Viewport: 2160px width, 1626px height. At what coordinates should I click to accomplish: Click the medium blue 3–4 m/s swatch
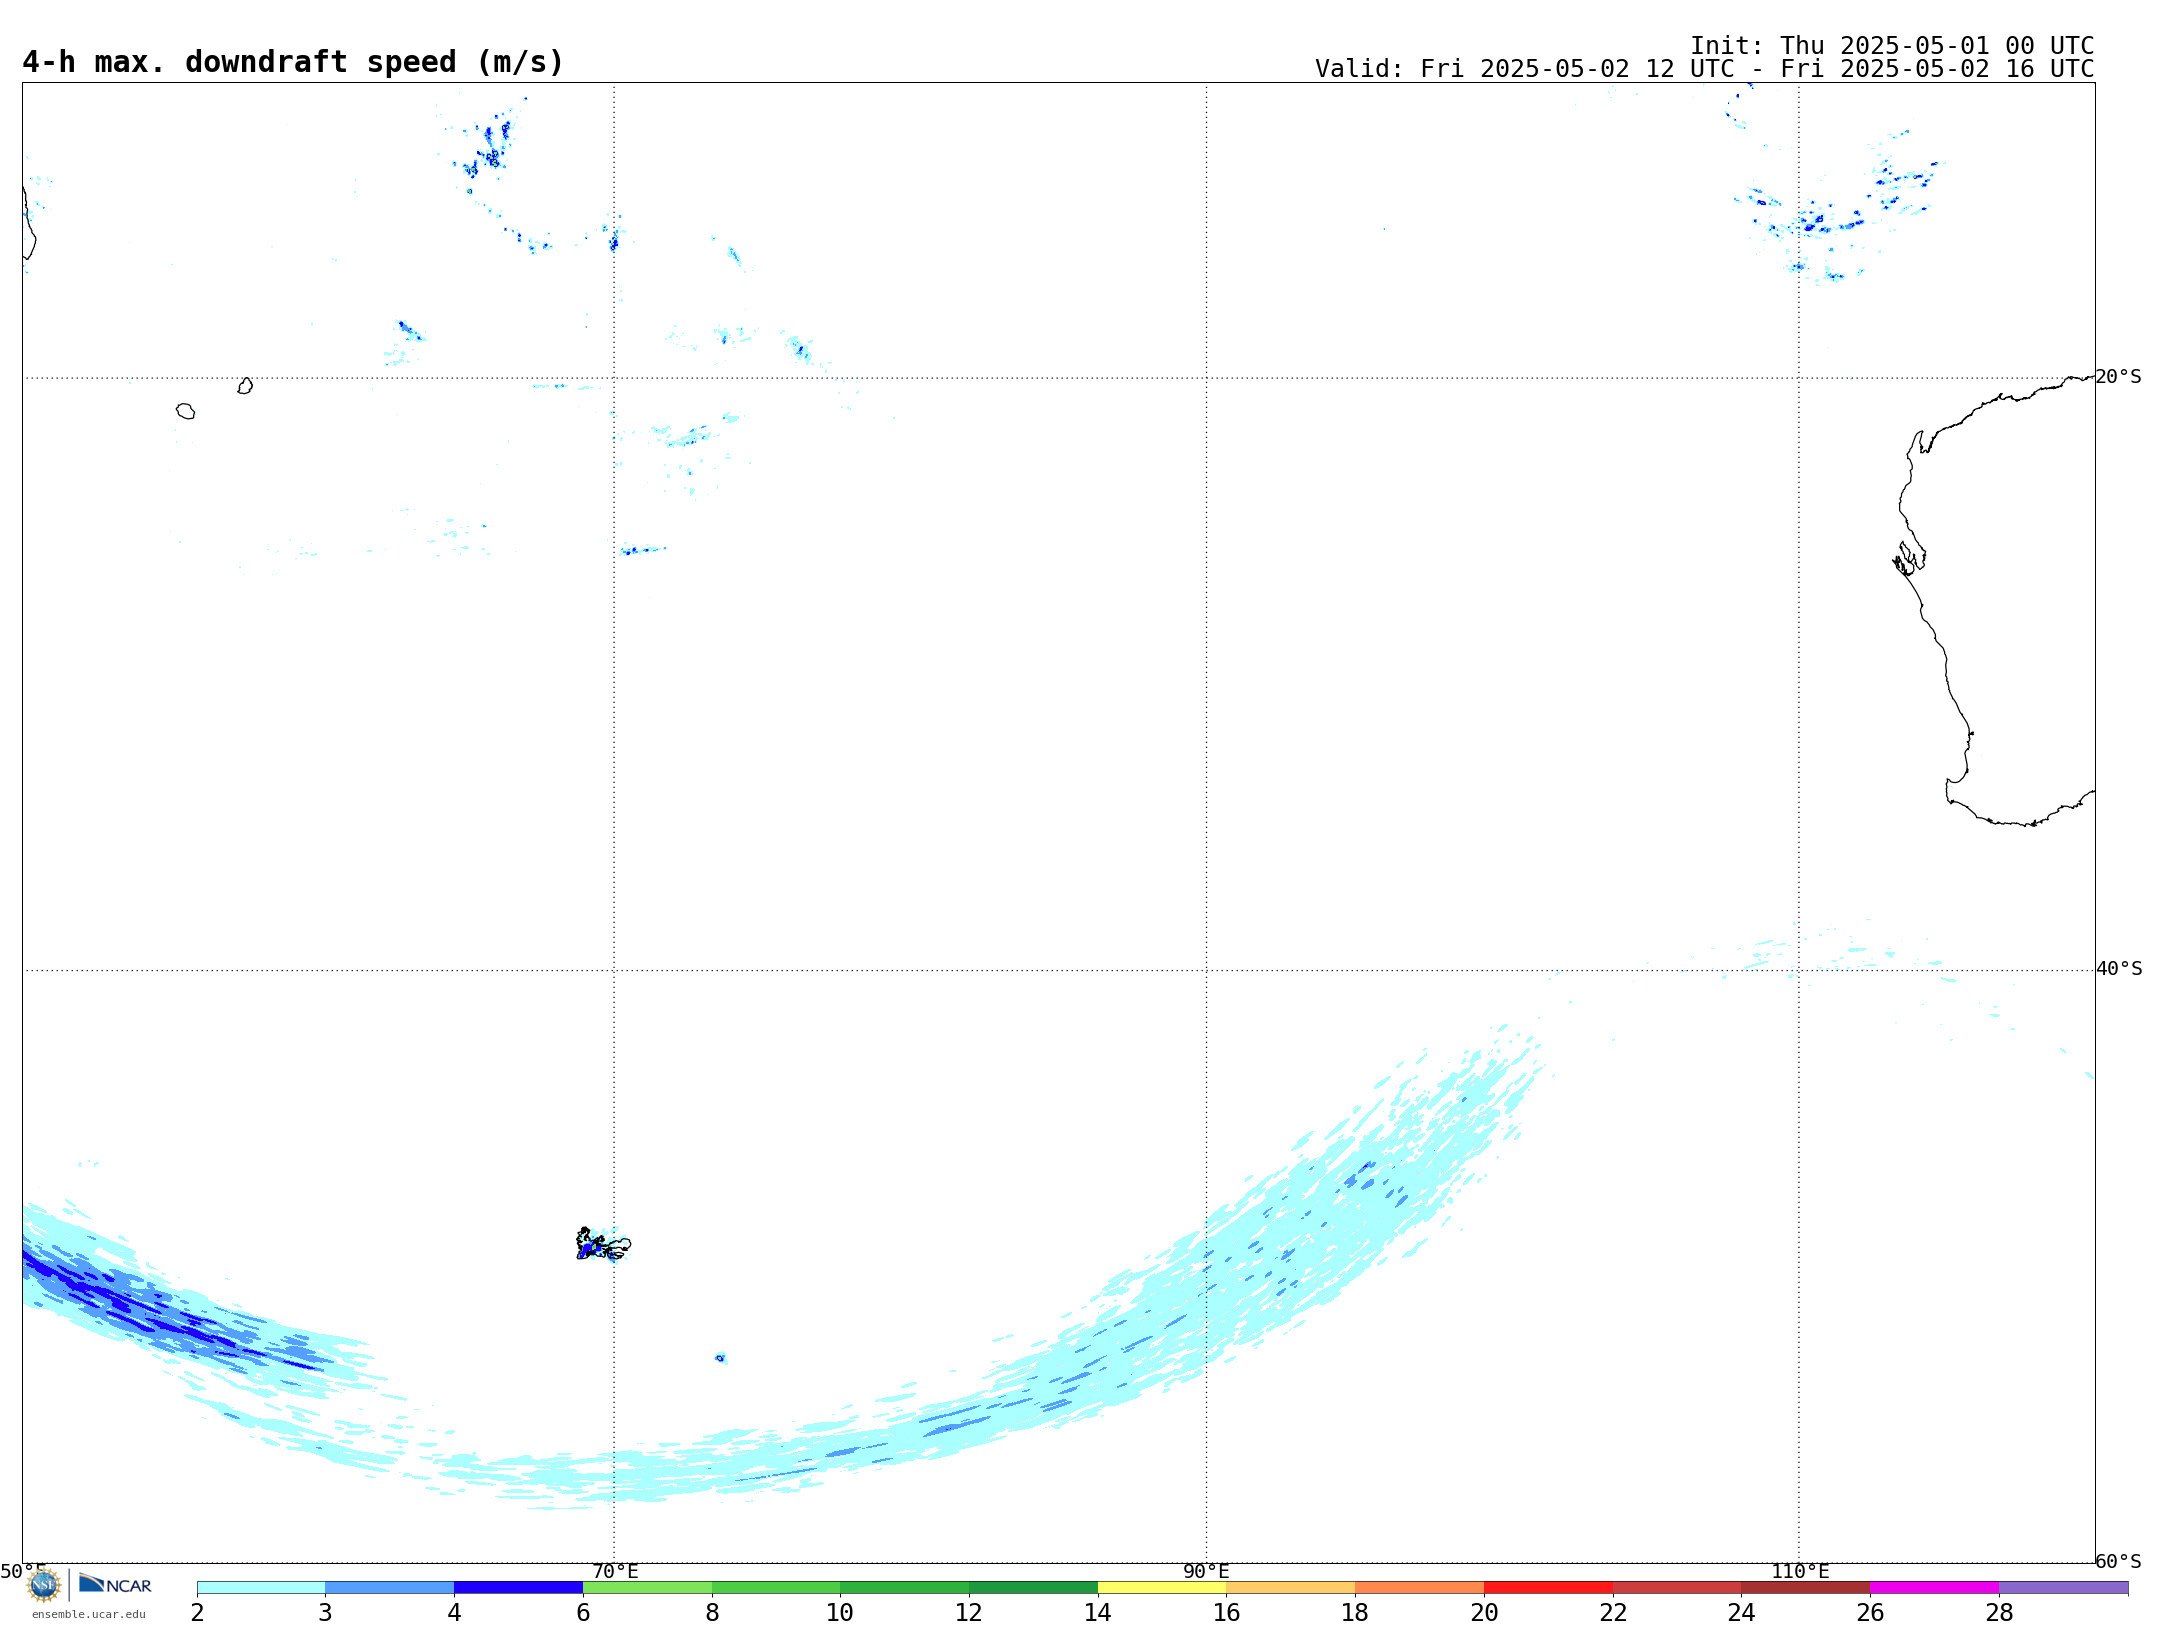390,1588
